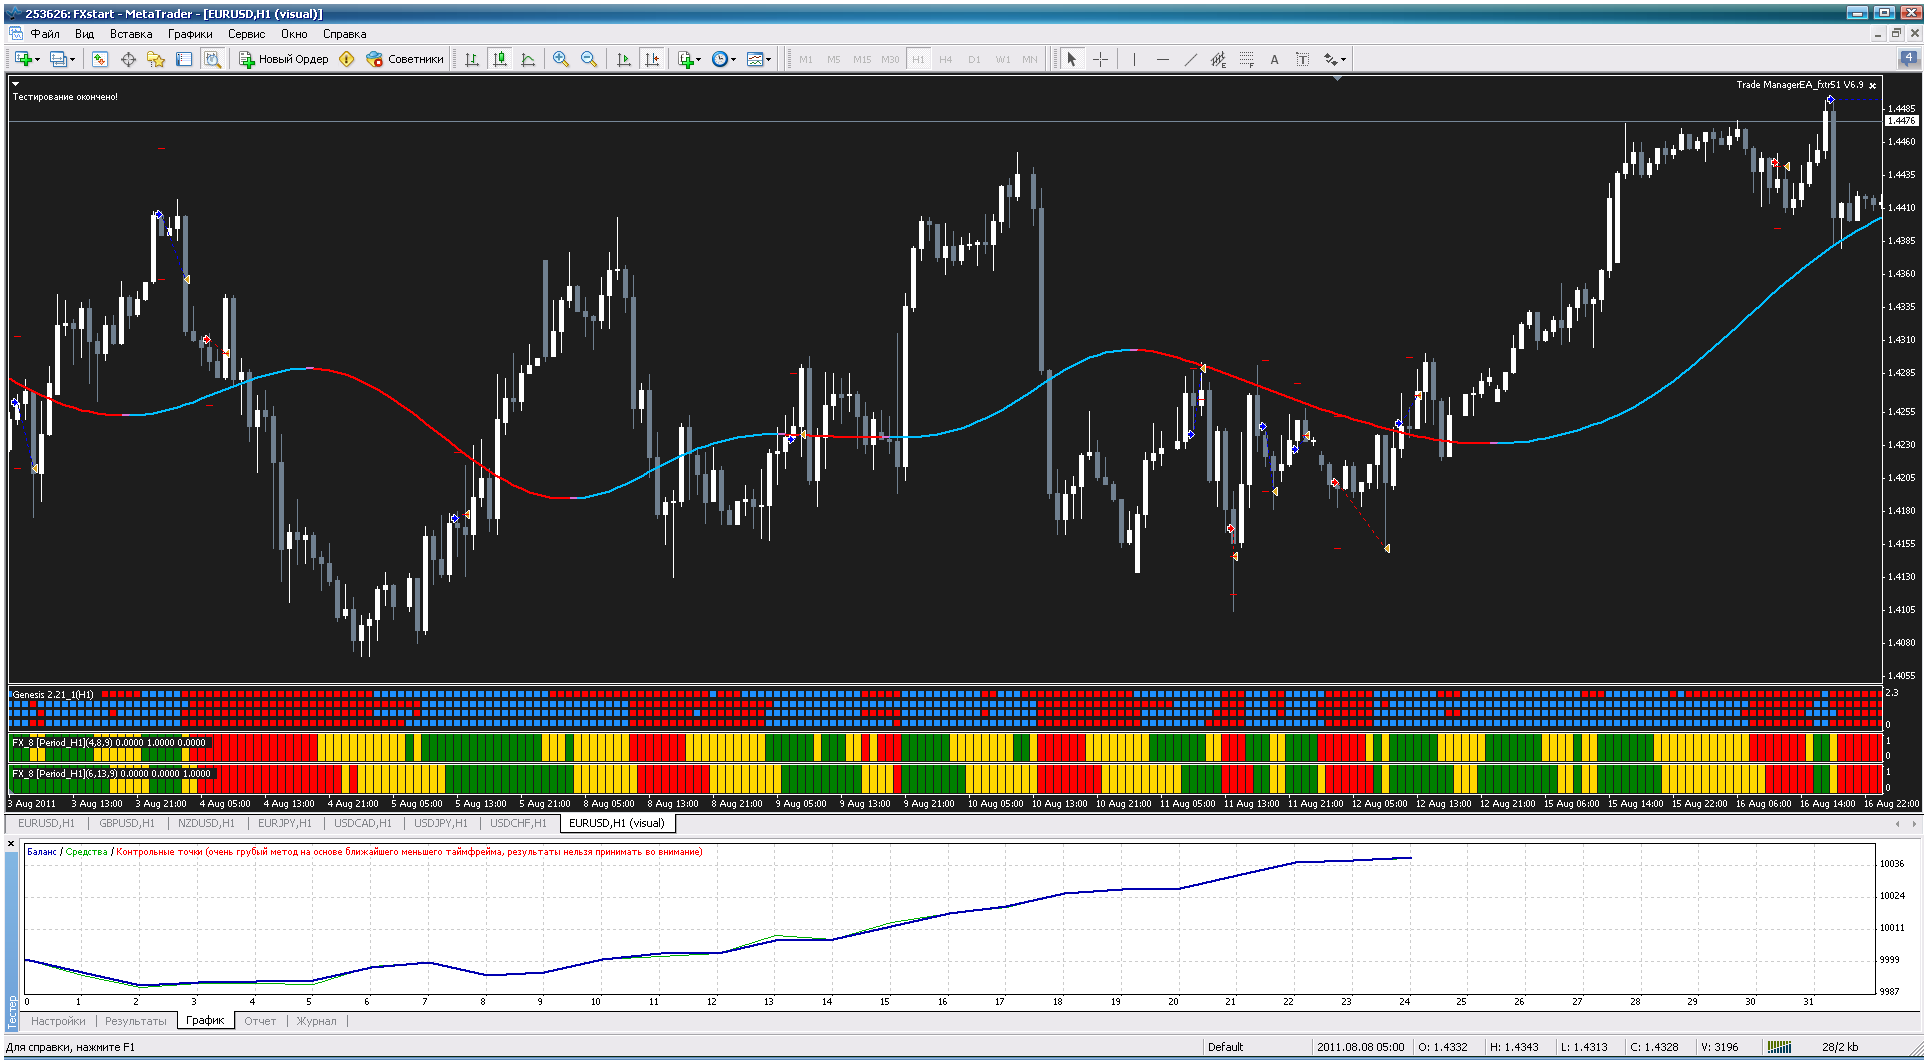Image resolution: width=1928 pixels, height=1060 pixels.
Task: Switch chart to candlesticks mode
Action: 500,59
